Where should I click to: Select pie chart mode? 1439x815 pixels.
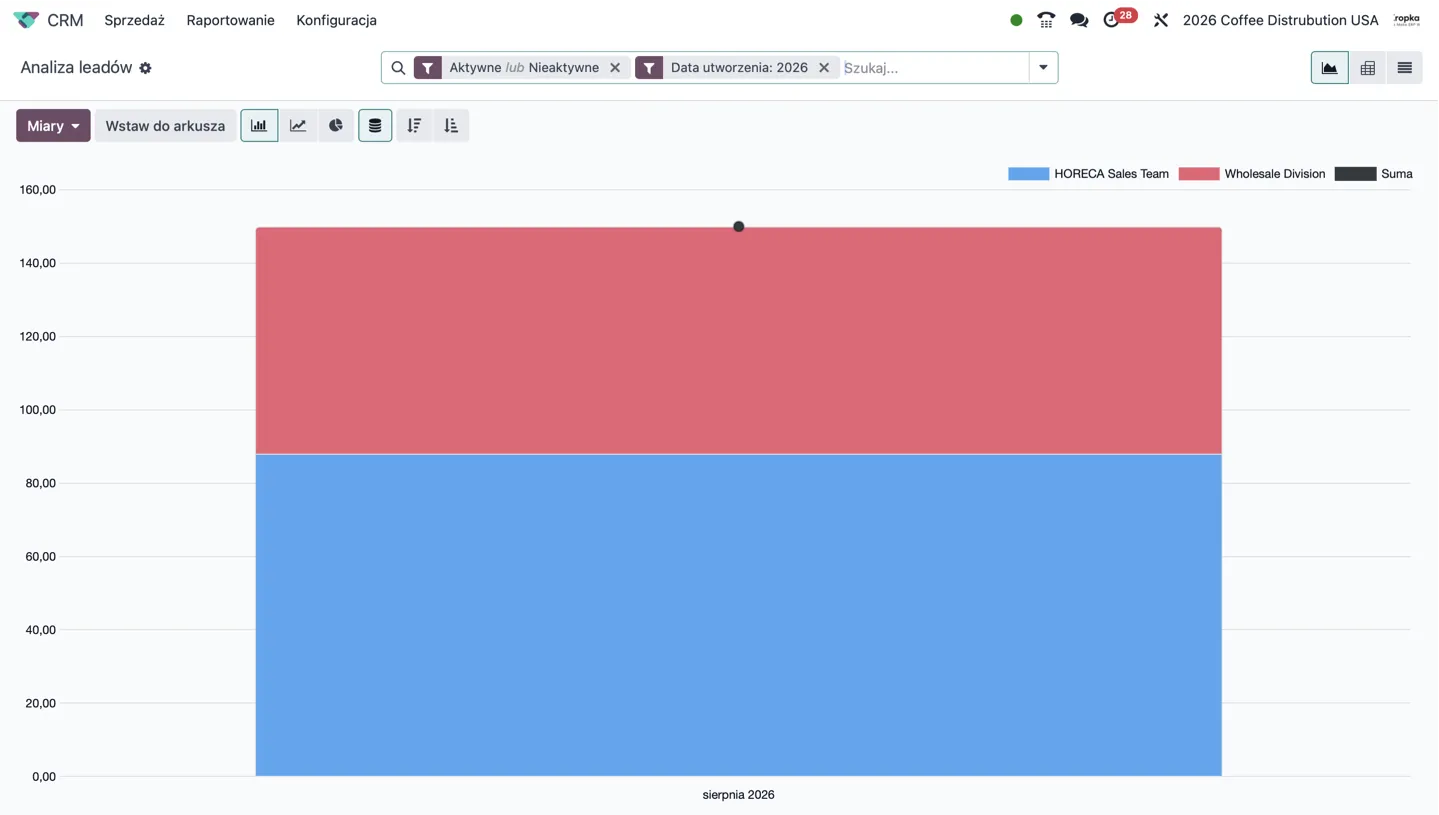point(336,126)
